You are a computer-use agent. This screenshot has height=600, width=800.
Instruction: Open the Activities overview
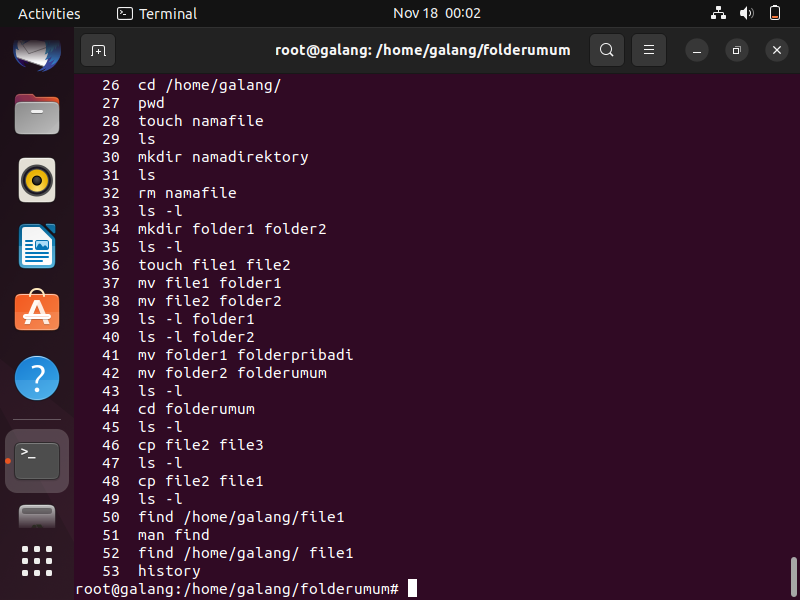point(49,13)
